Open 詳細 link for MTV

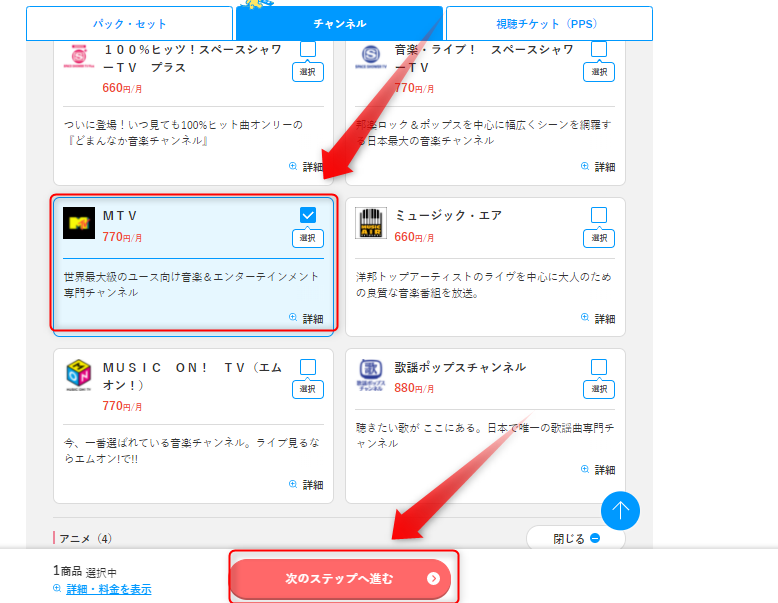[x=307, y=319]
